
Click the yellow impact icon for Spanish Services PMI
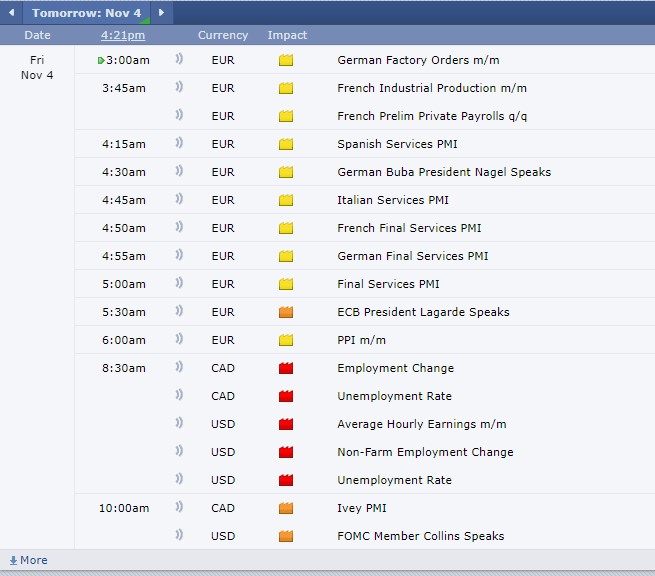pyautogui.click(x=286, y=144)
